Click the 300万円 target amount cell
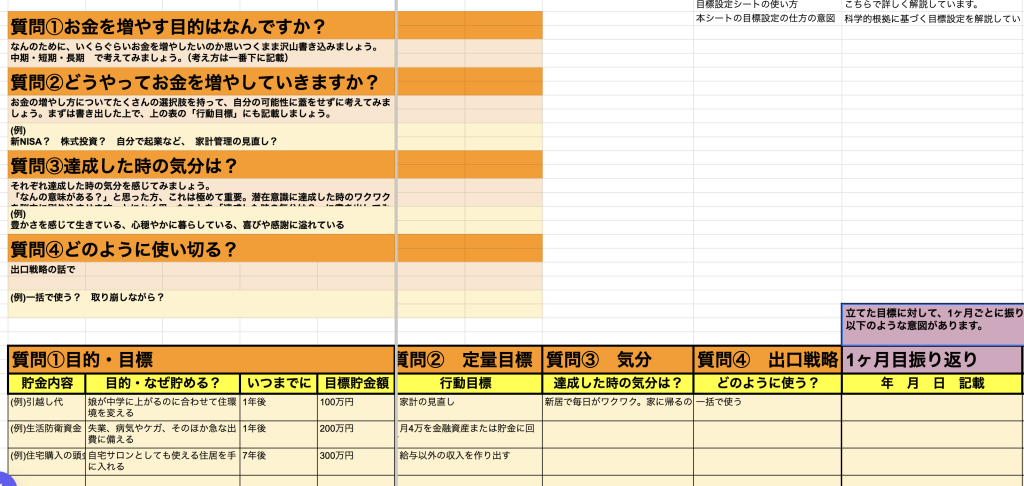This screenshot has width=1024, height=486. 356,456
